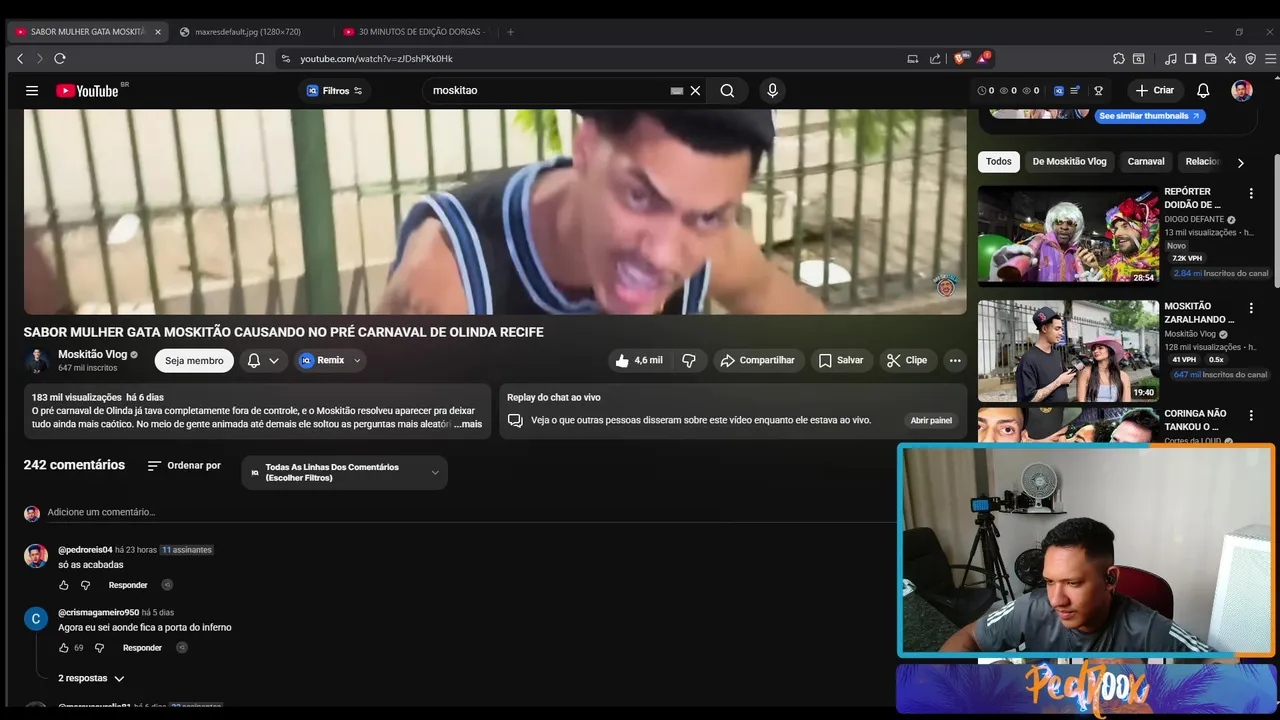Open @crismagameiro950 commenter profile
1280x720 pixels.
[x=98, y=612]
